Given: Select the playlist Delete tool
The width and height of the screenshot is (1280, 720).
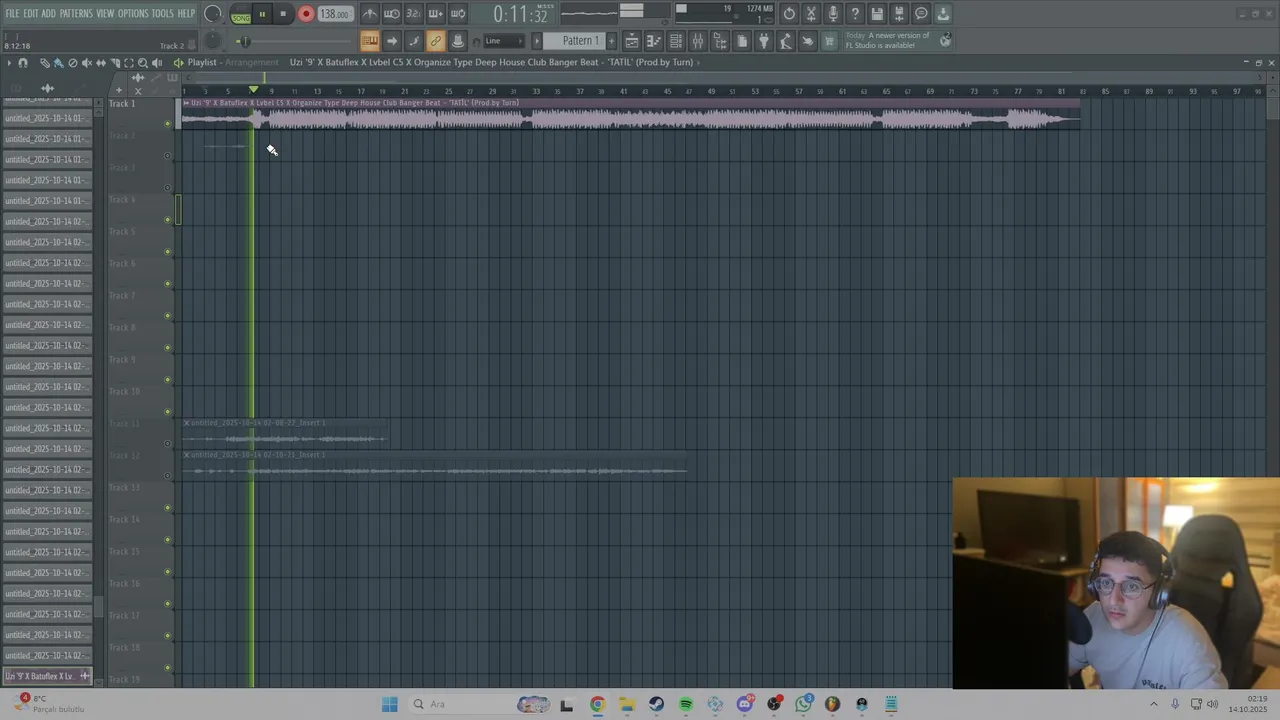Looking at the screenshot, I should tap(73, 63).
